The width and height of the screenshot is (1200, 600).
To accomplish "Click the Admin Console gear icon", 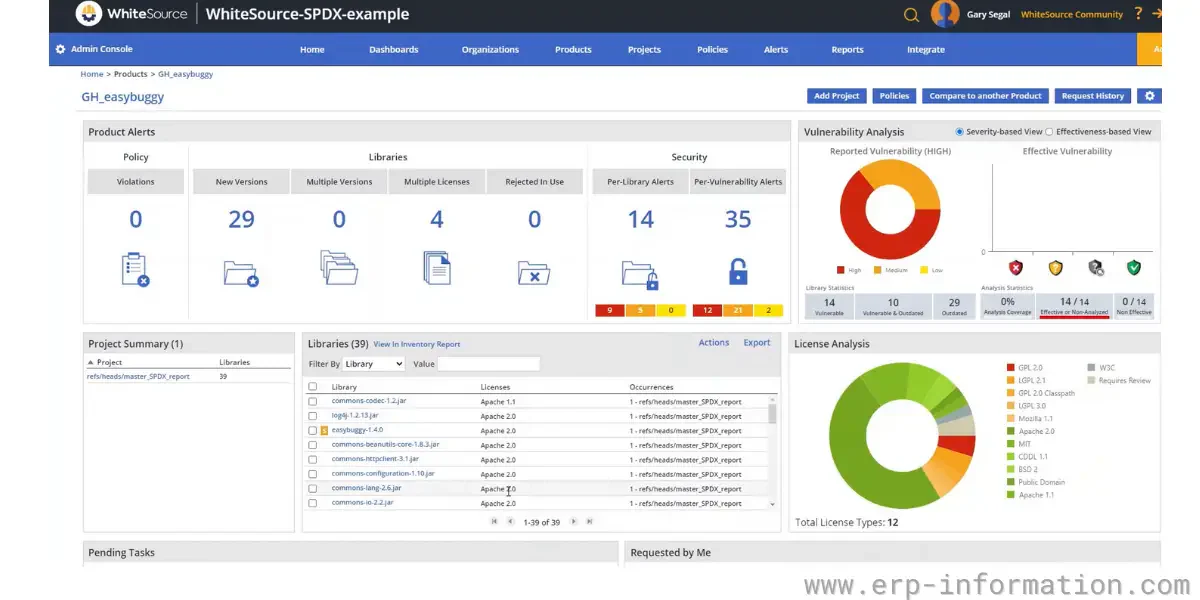I will 60,49.
